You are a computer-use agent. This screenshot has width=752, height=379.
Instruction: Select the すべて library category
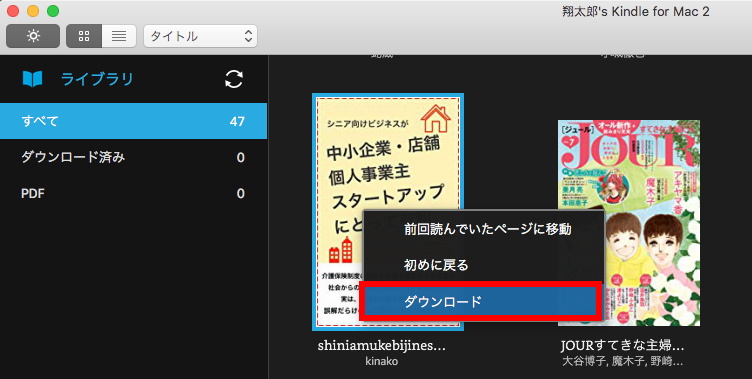point(133,121)
